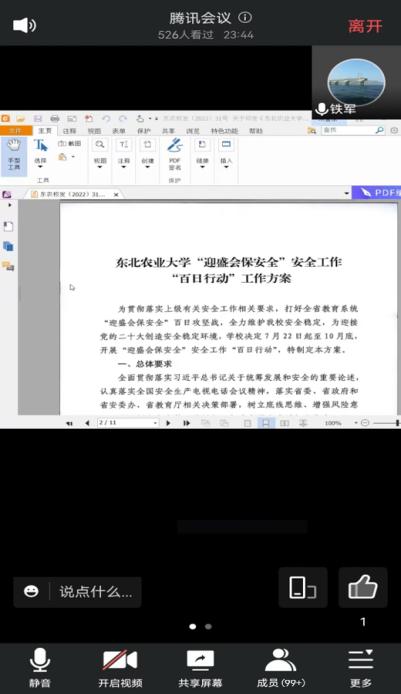Tap the 说点什么 chat input
Image resolution: width=401 pixels, height=694 pixels.
coord(96,592)
